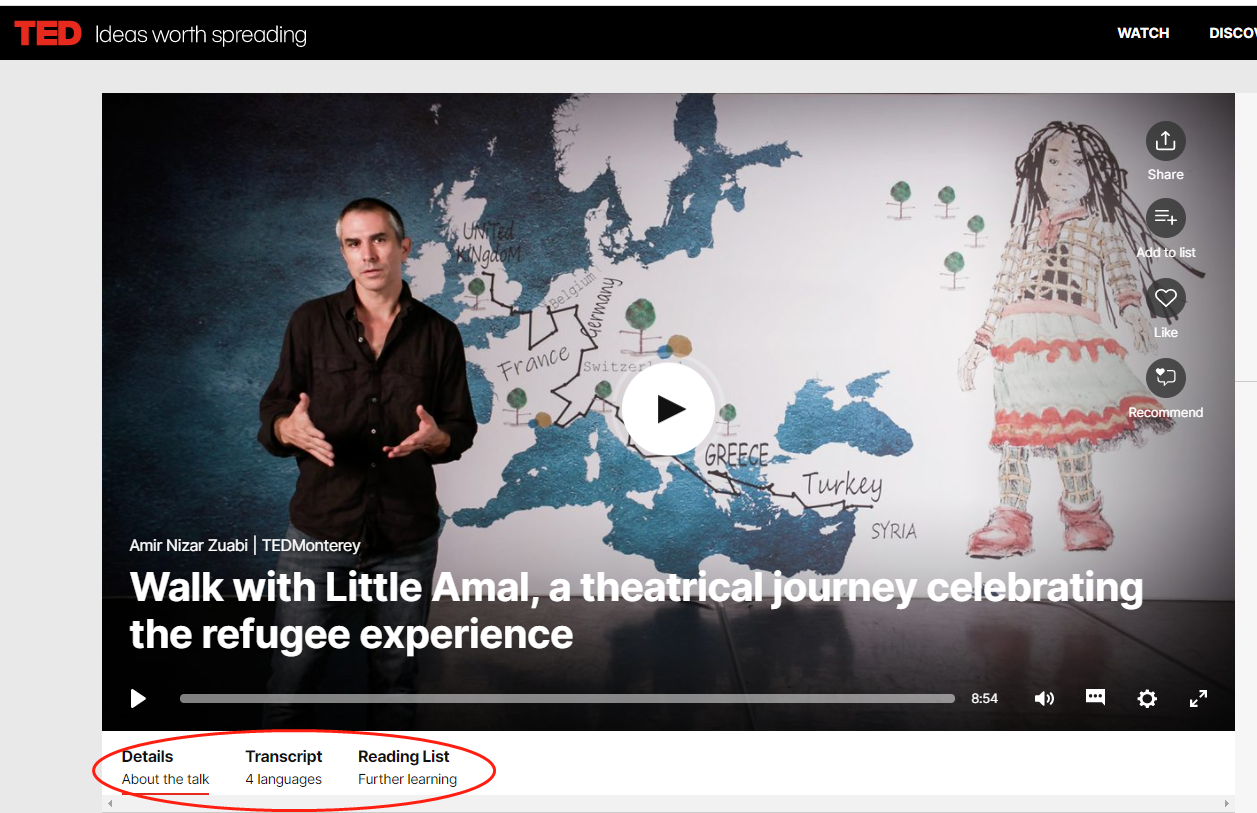Click the 8:54 duration label

pyautogui.click(x=985, y=698)
